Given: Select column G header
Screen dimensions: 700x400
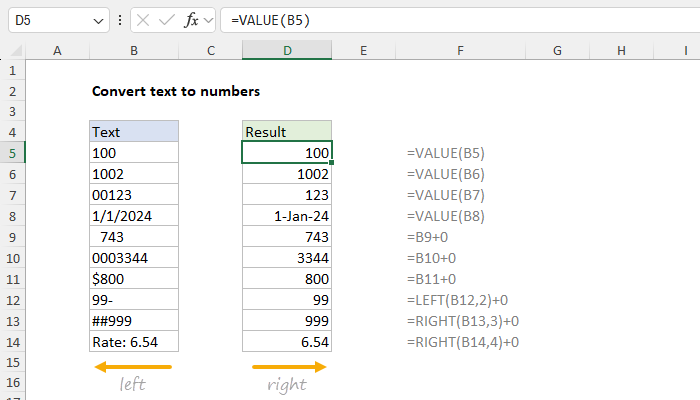Looking at the screenshot, I should (x=557, y=50).
